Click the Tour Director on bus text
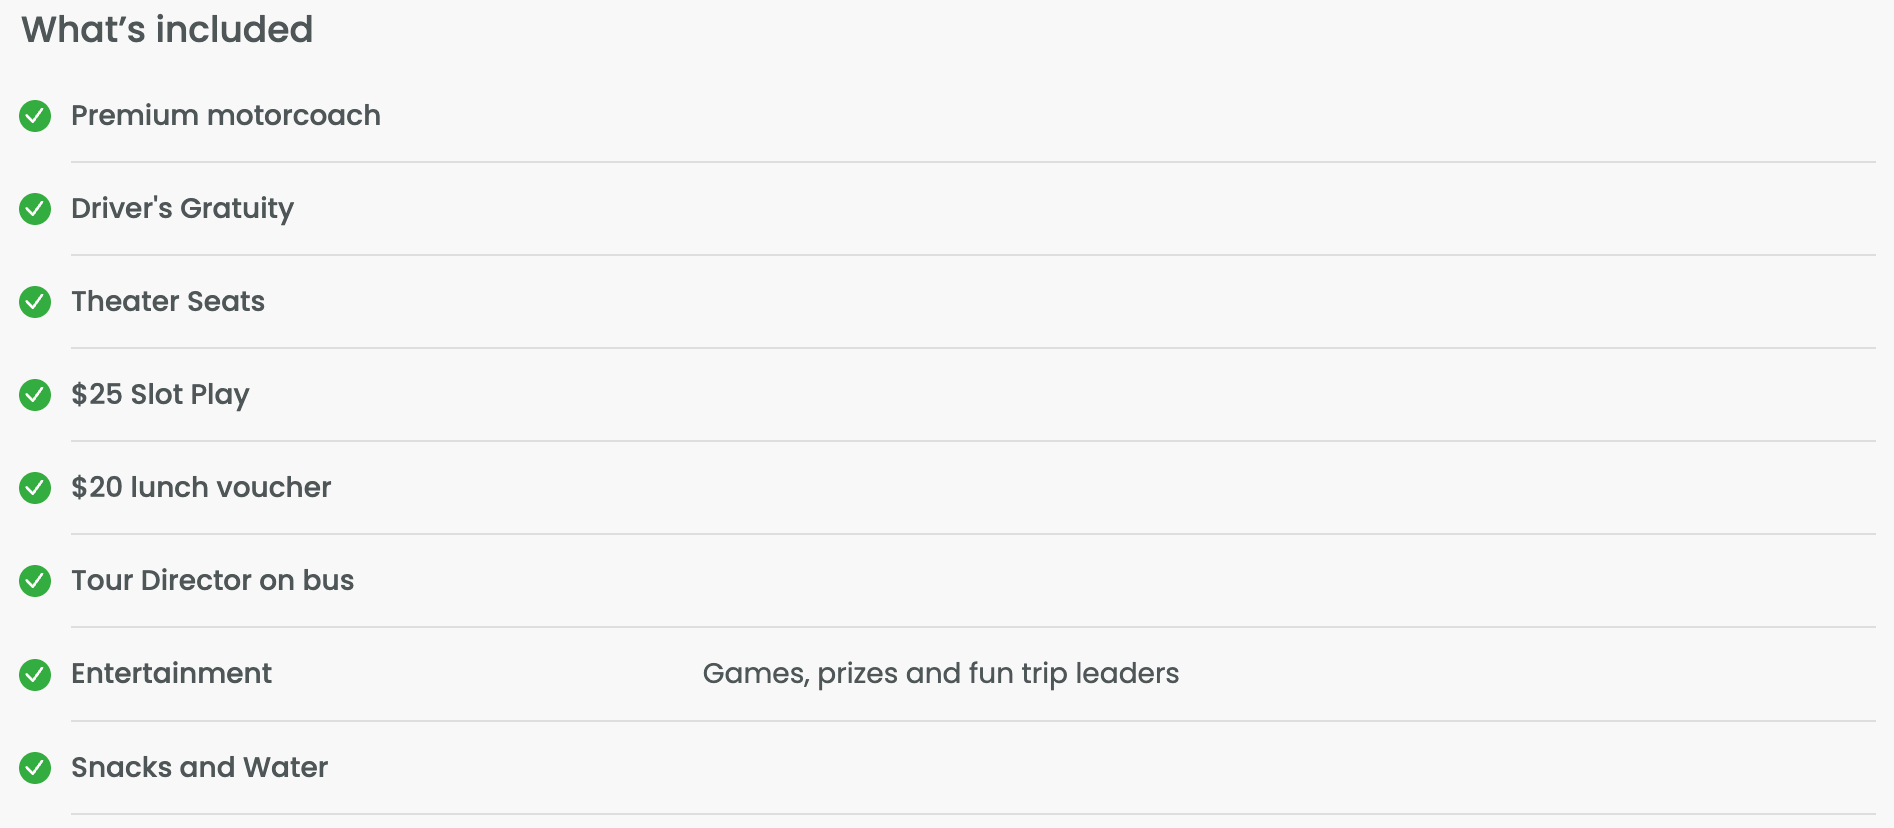Screen dimensions: 1894x828 tap(213, 581)
